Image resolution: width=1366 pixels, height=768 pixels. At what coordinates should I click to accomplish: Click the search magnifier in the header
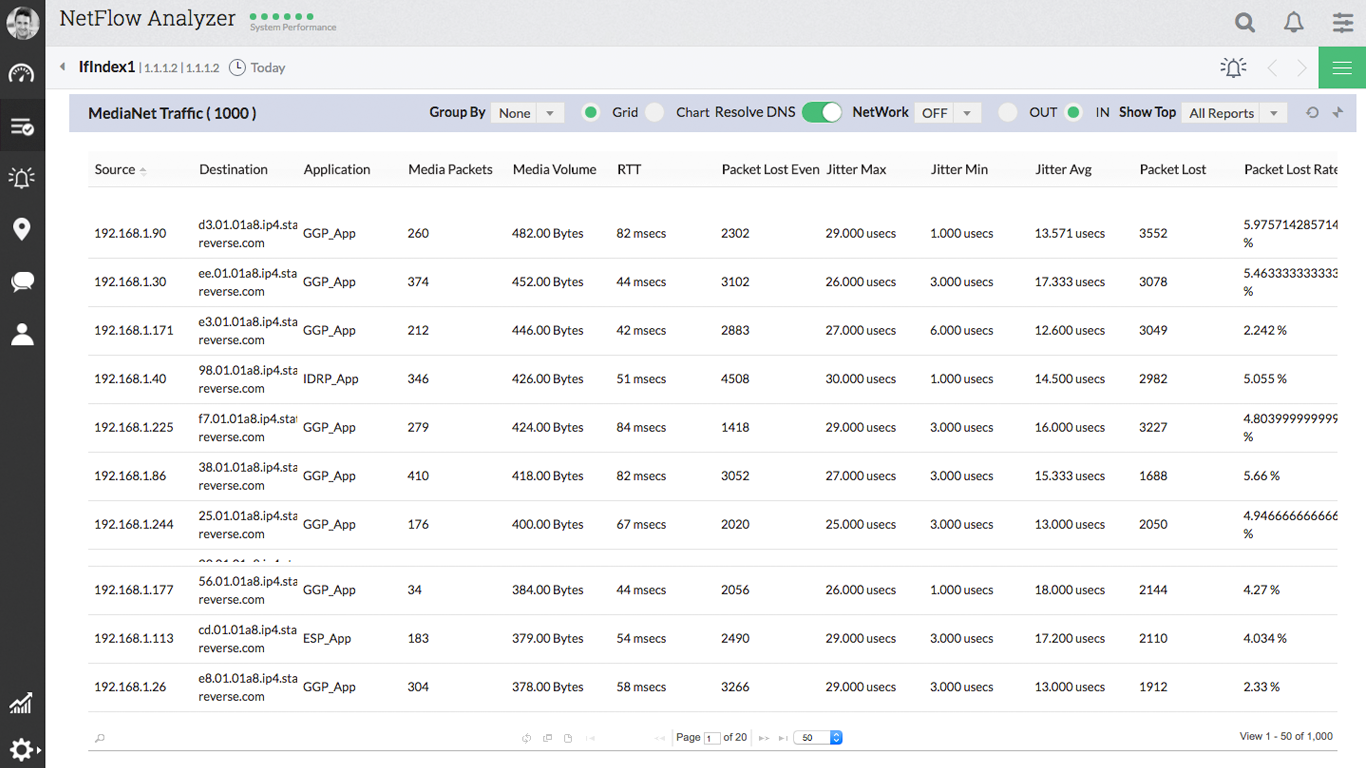coord(1245,22)
